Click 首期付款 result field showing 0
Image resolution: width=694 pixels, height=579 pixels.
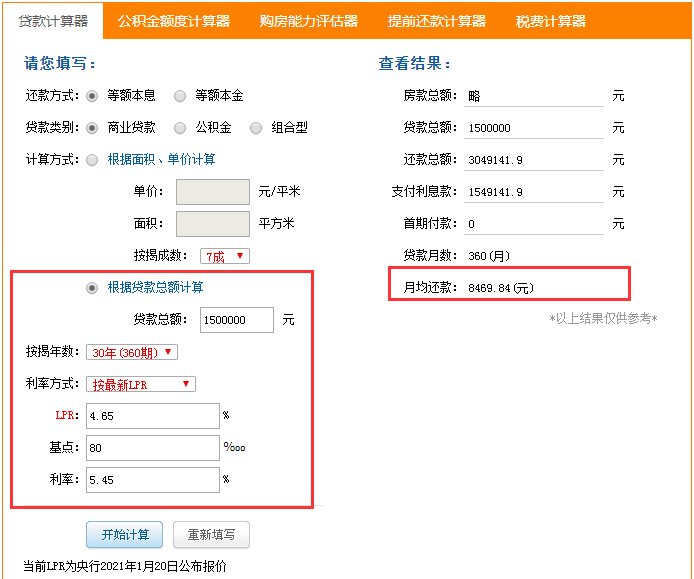(534, 224)
